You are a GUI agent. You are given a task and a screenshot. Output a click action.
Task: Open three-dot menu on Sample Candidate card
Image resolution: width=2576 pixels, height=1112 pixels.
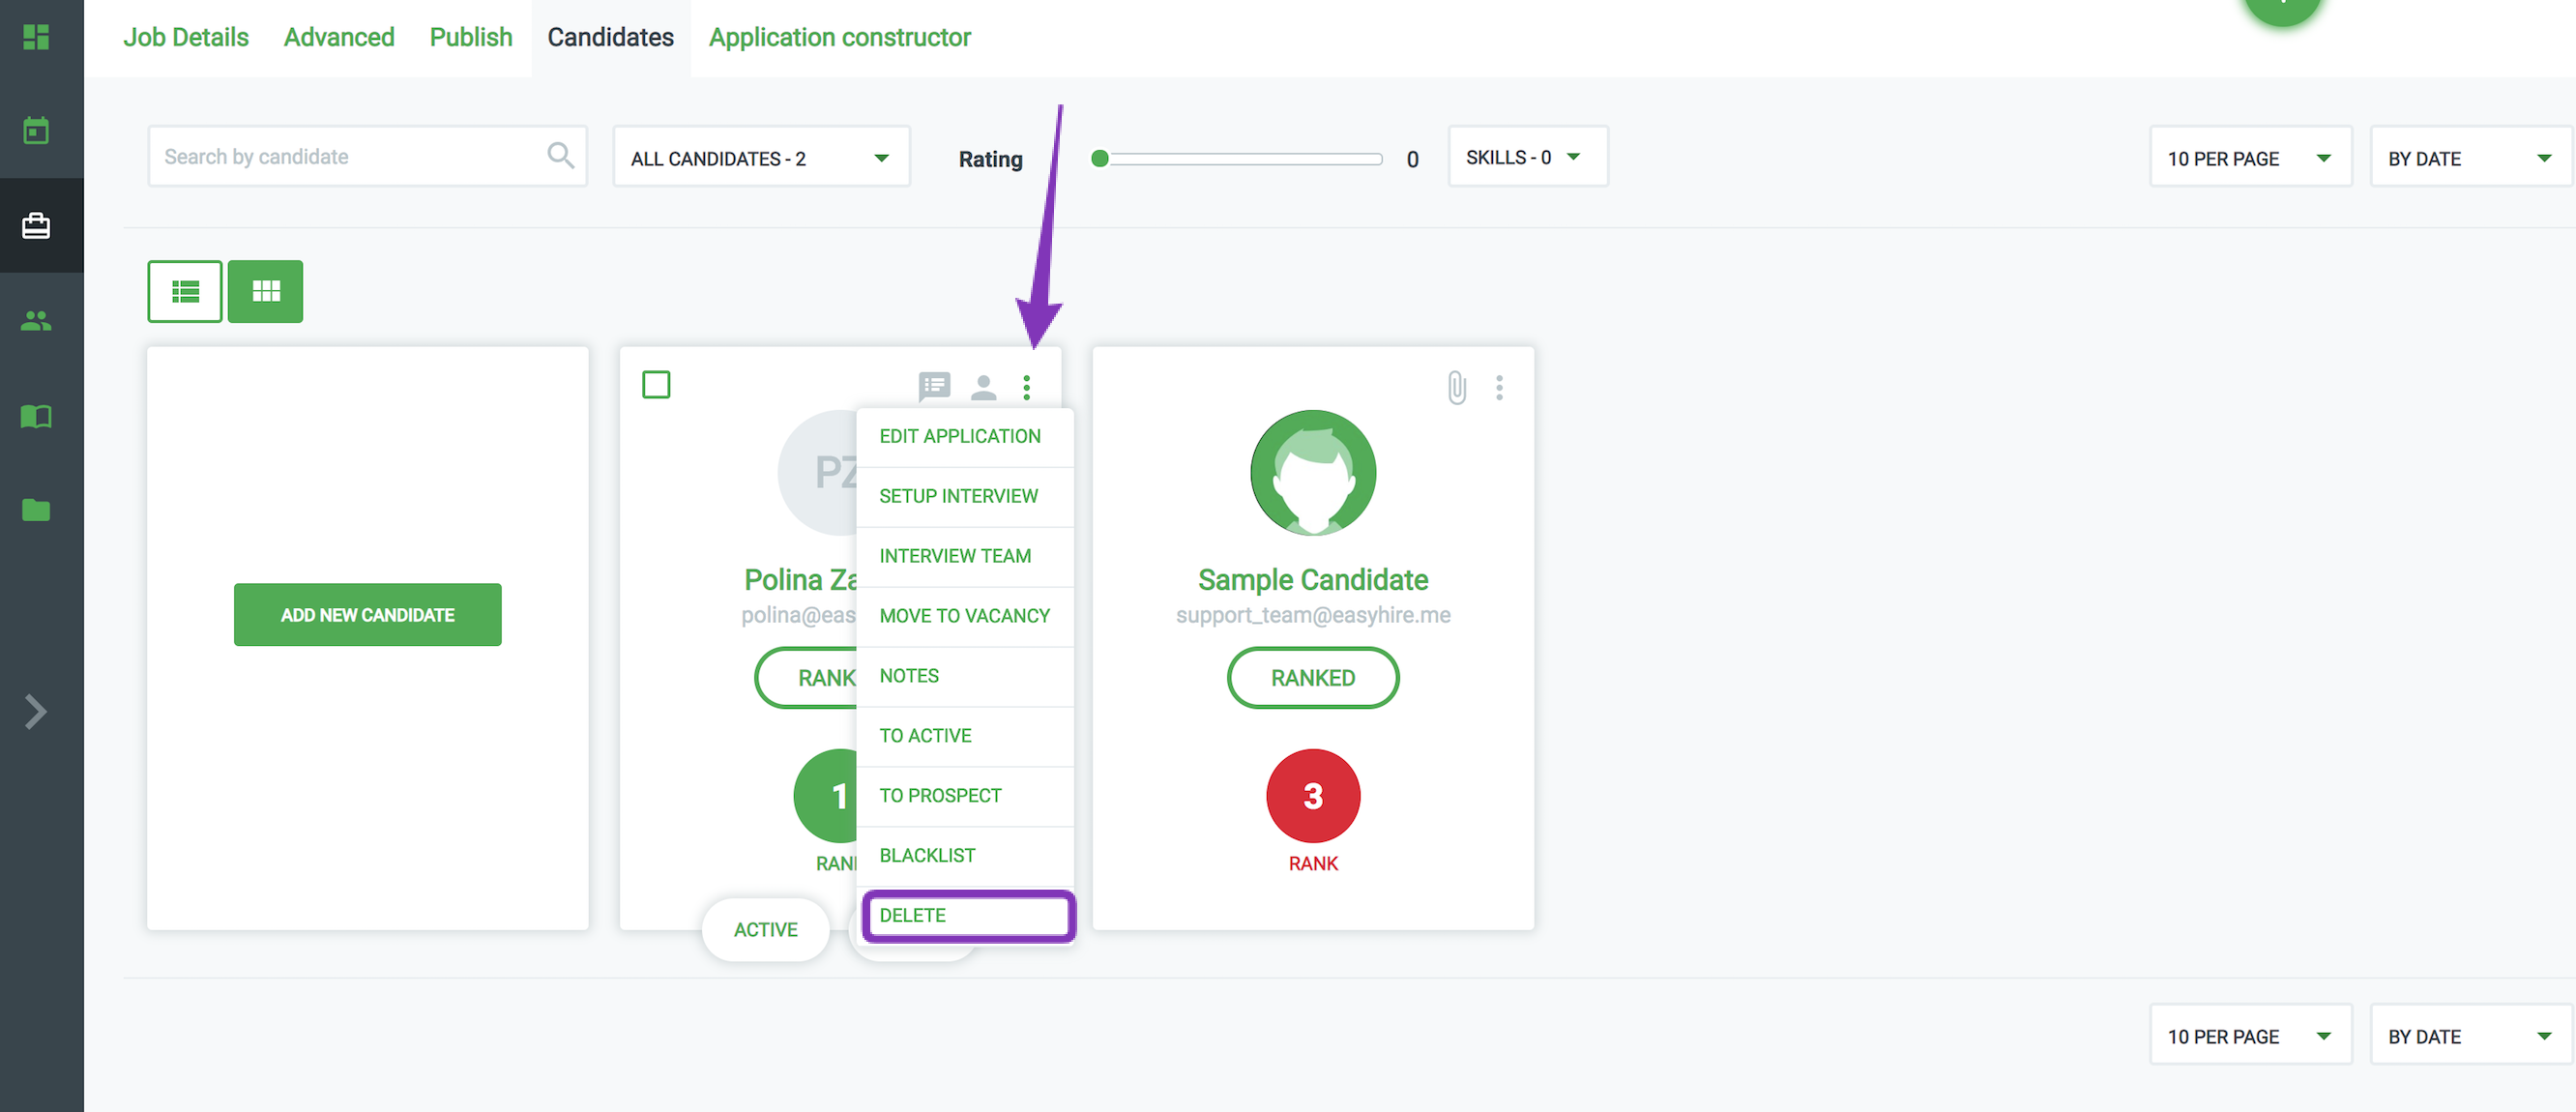pyautogui.click(x=1498, y=387)
